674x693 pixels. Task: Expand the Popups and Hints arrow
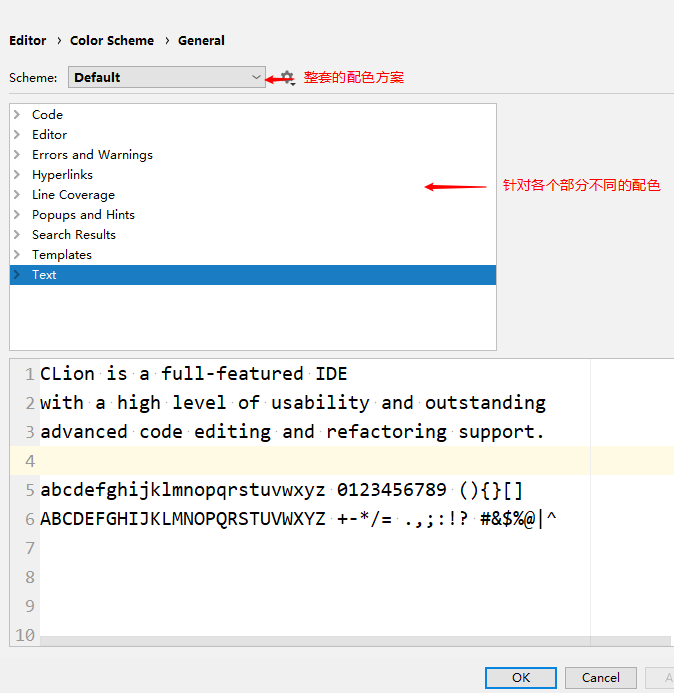coord(17,215)
